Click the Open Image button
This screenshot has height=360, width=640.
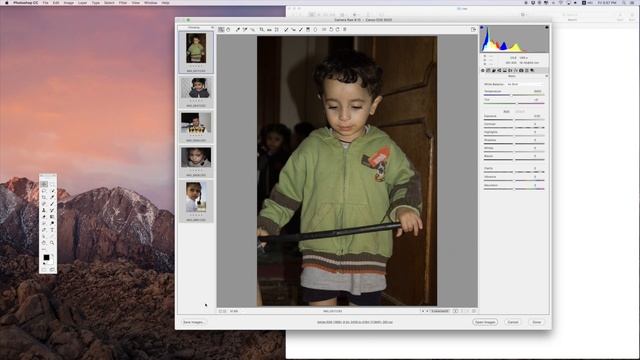pyautogui.click(x=485, y=322)
